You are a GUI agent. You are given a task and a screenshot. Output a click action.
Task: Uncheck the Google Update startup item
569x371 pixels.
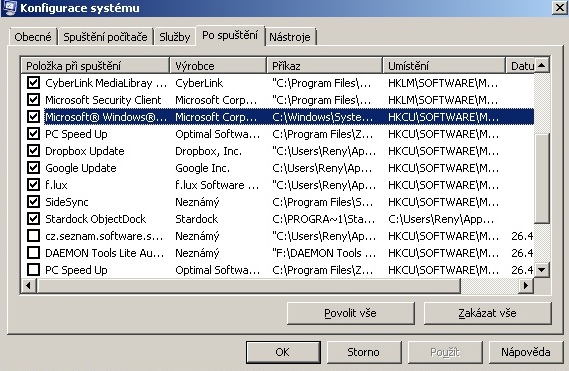[33, 168]
